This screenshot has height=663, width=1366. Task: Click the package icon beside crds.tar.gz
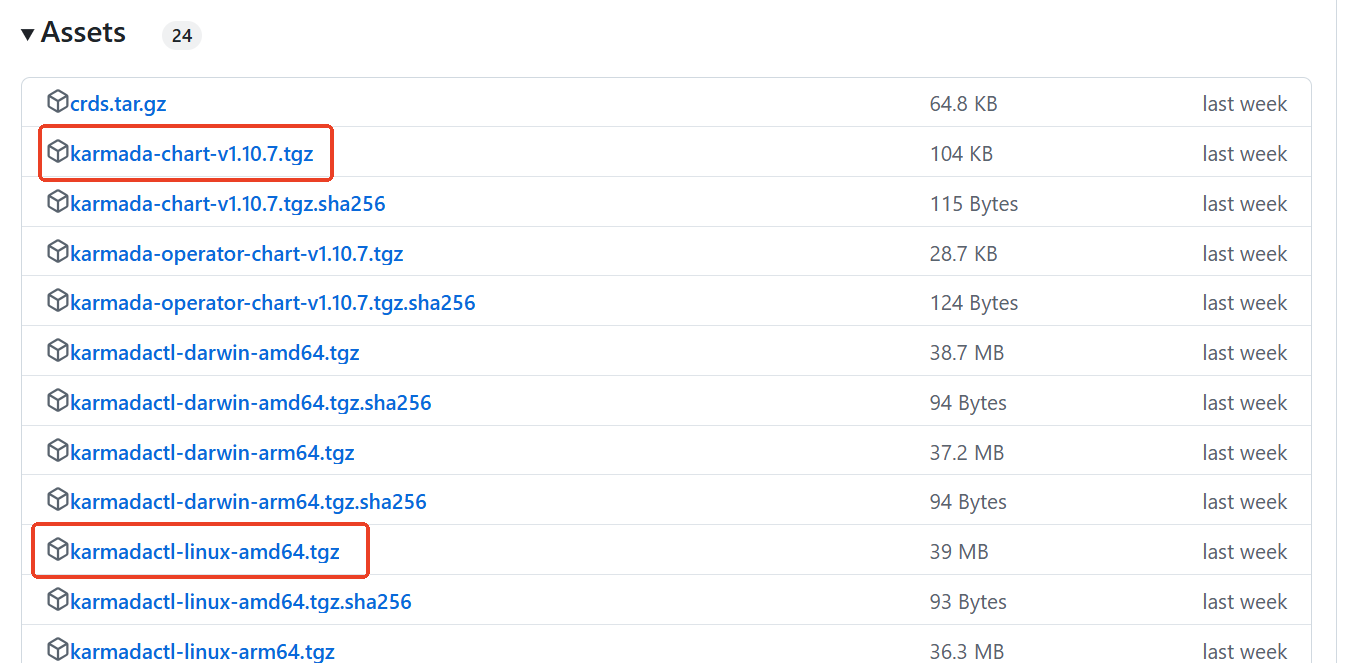pos(57,102)
